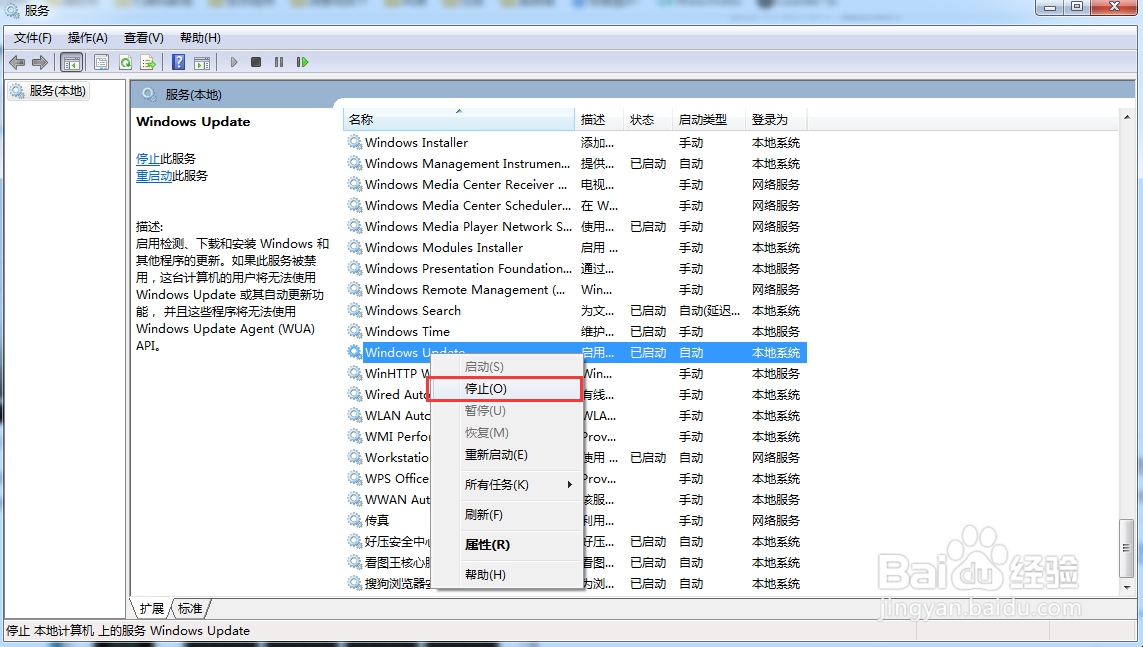1143x647 pixels.
Task: Click the vertical scrollbar thumb
Action: coord(1127,548)
